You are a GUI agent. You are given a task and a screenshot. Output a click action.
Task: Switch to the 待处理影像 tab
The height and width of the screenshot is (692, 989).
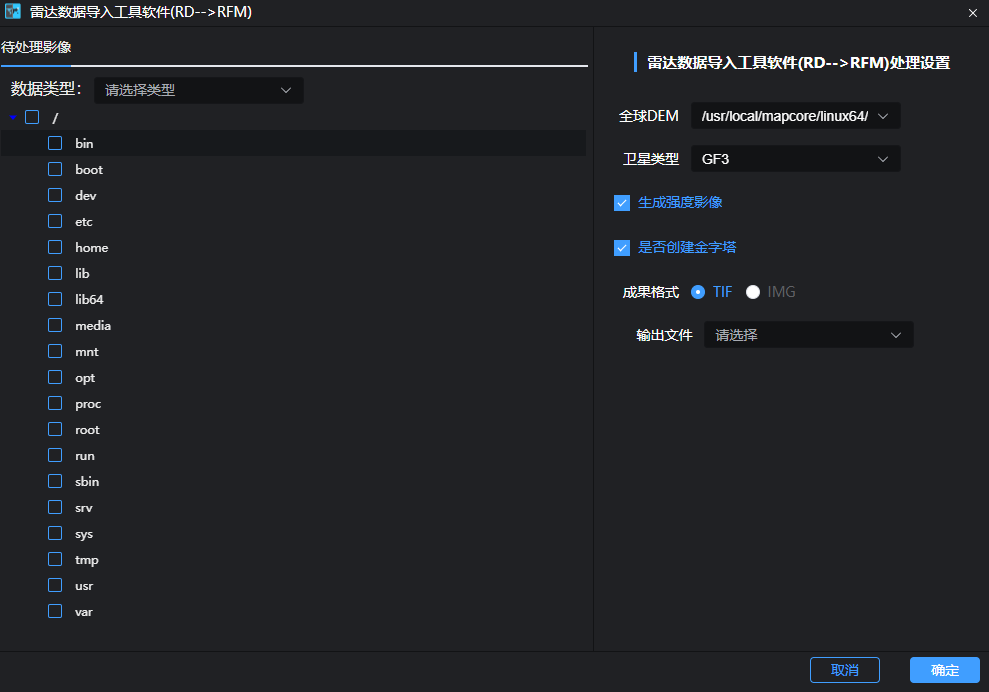(x=36, y=46)
